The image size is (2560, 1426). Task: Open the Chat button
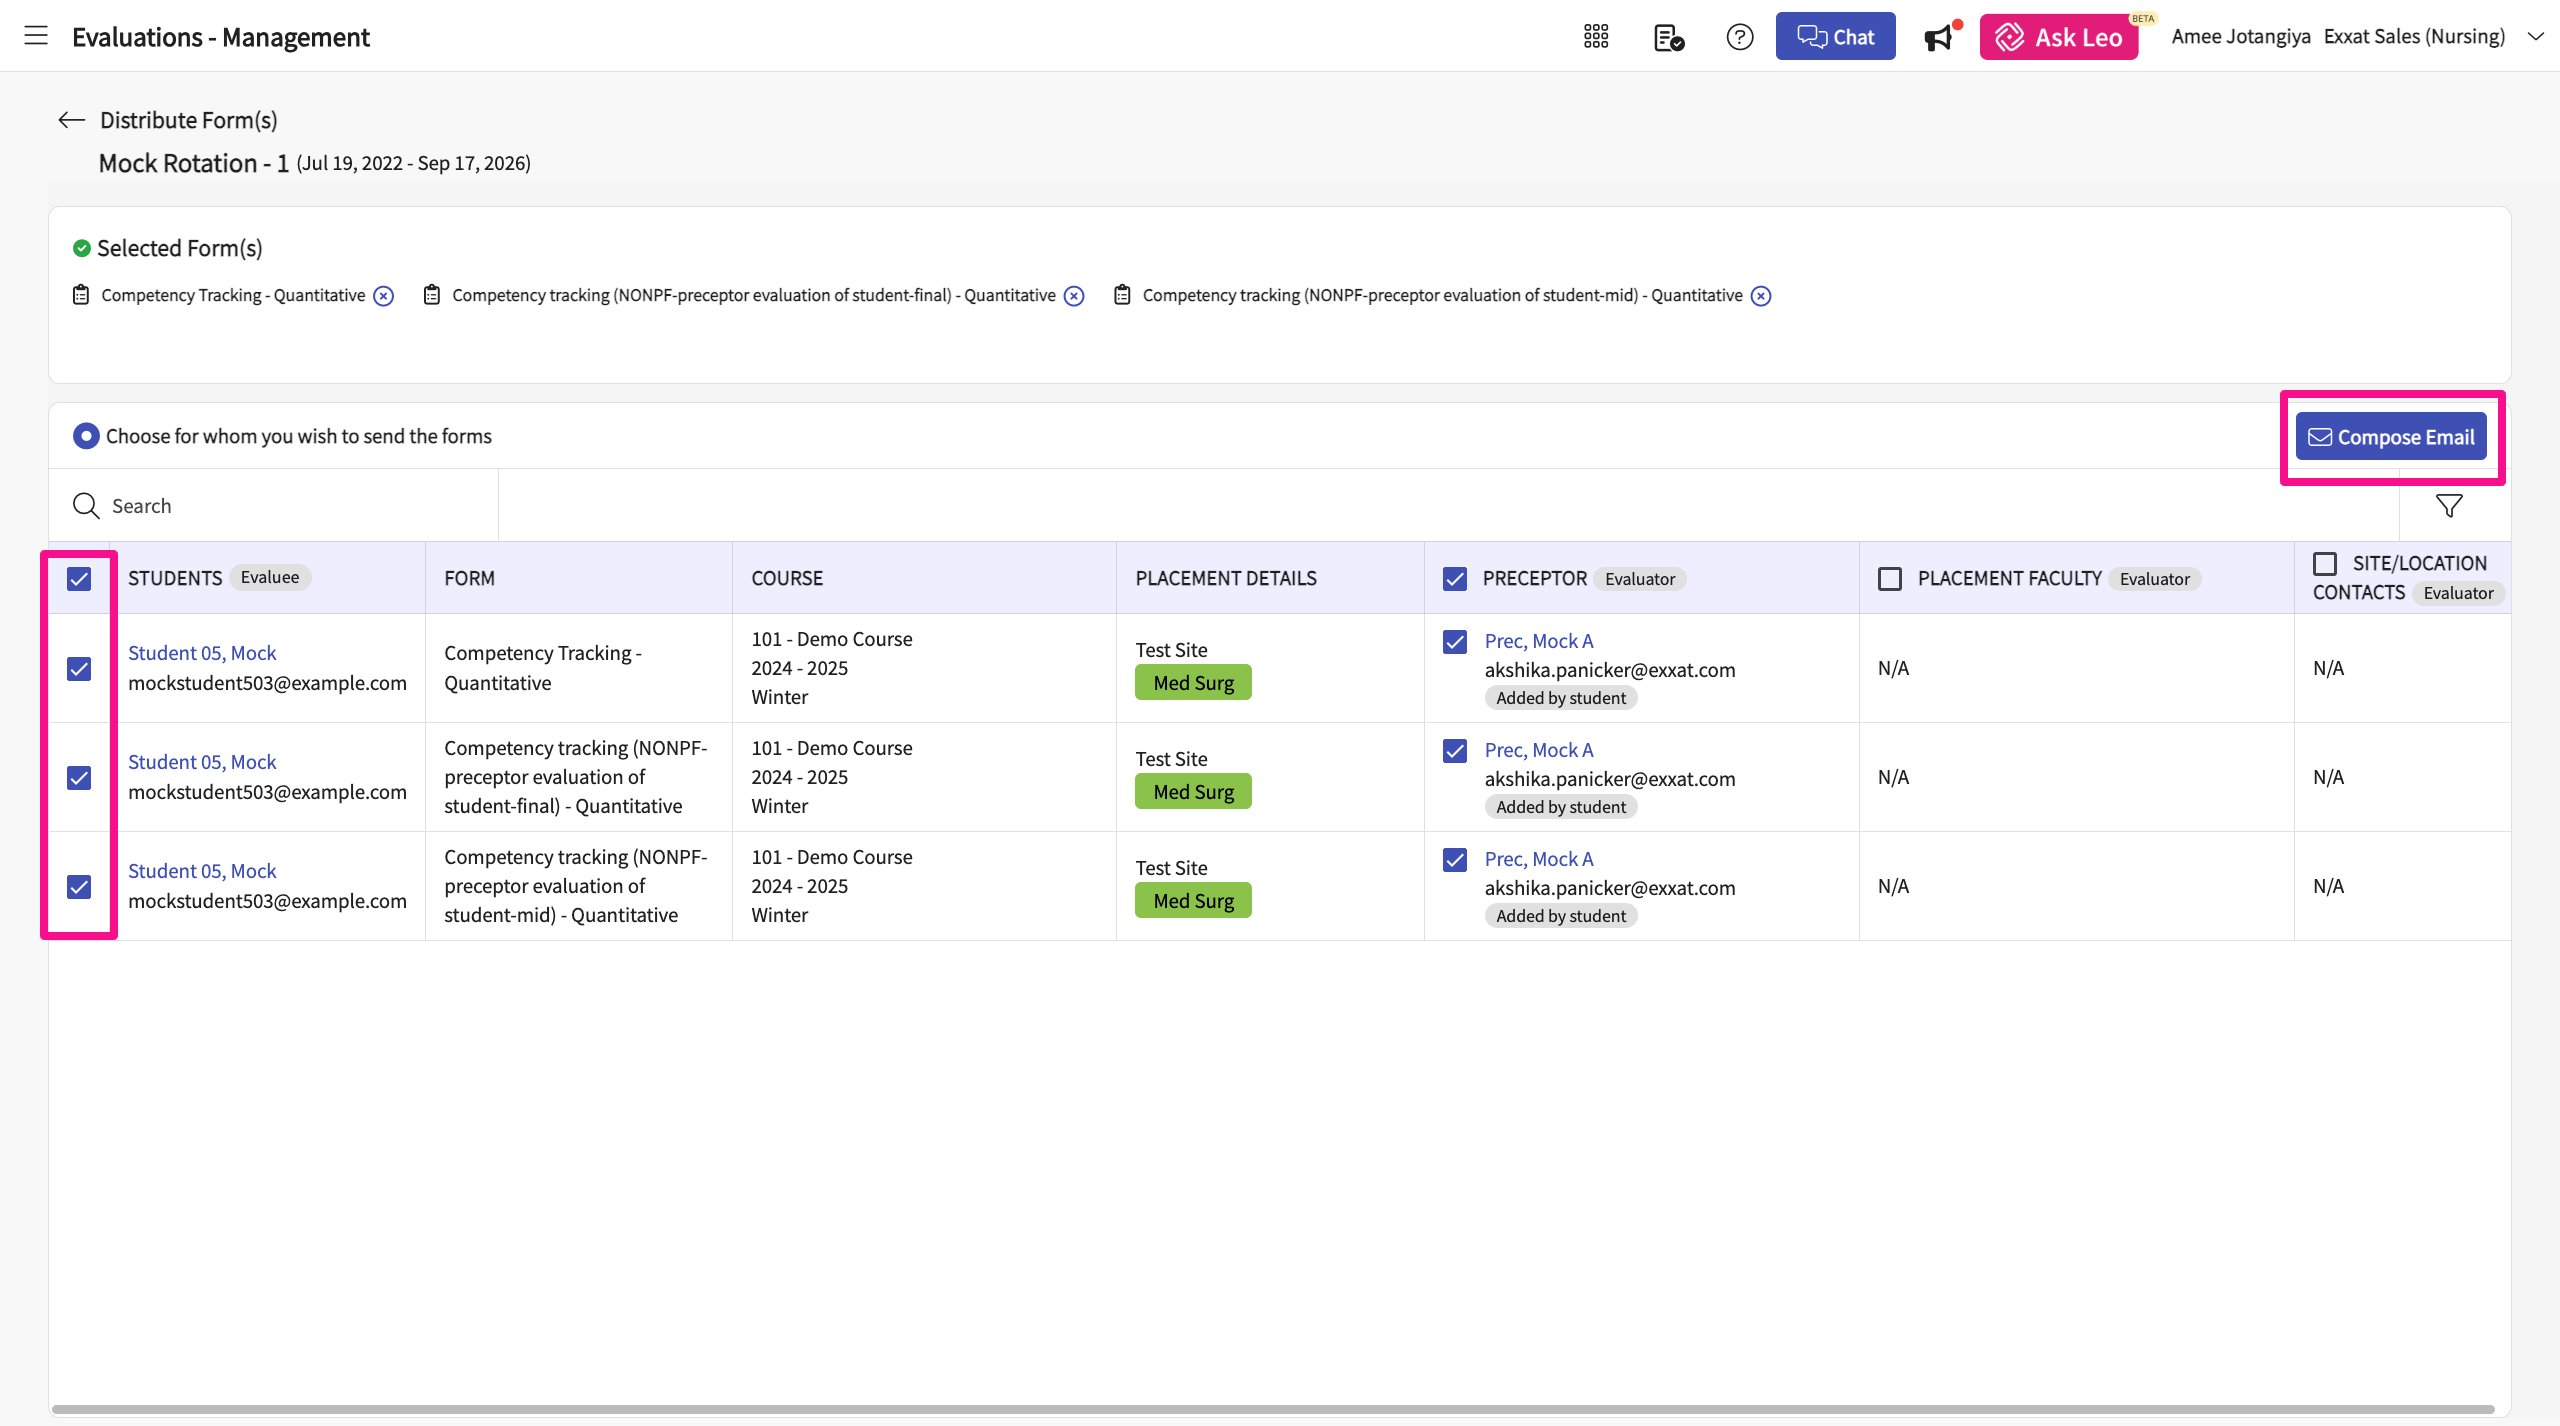click(x=1835, y=37)
